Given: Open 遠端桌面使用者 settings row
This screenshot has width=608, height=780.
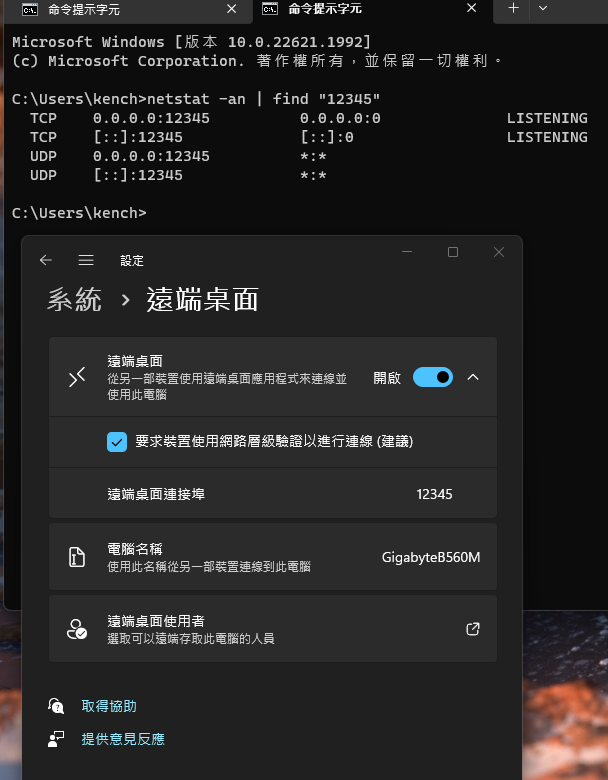Looking at the screenshot, I should (x=273, y=629).
